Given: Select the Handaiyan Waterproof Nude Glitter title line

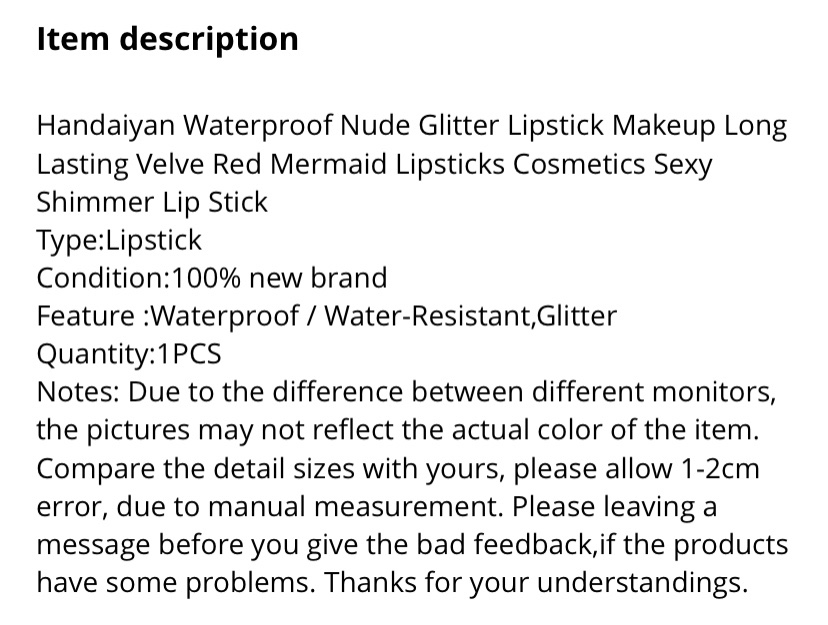Looking at the screenshot, I should (x=412, y=127).
